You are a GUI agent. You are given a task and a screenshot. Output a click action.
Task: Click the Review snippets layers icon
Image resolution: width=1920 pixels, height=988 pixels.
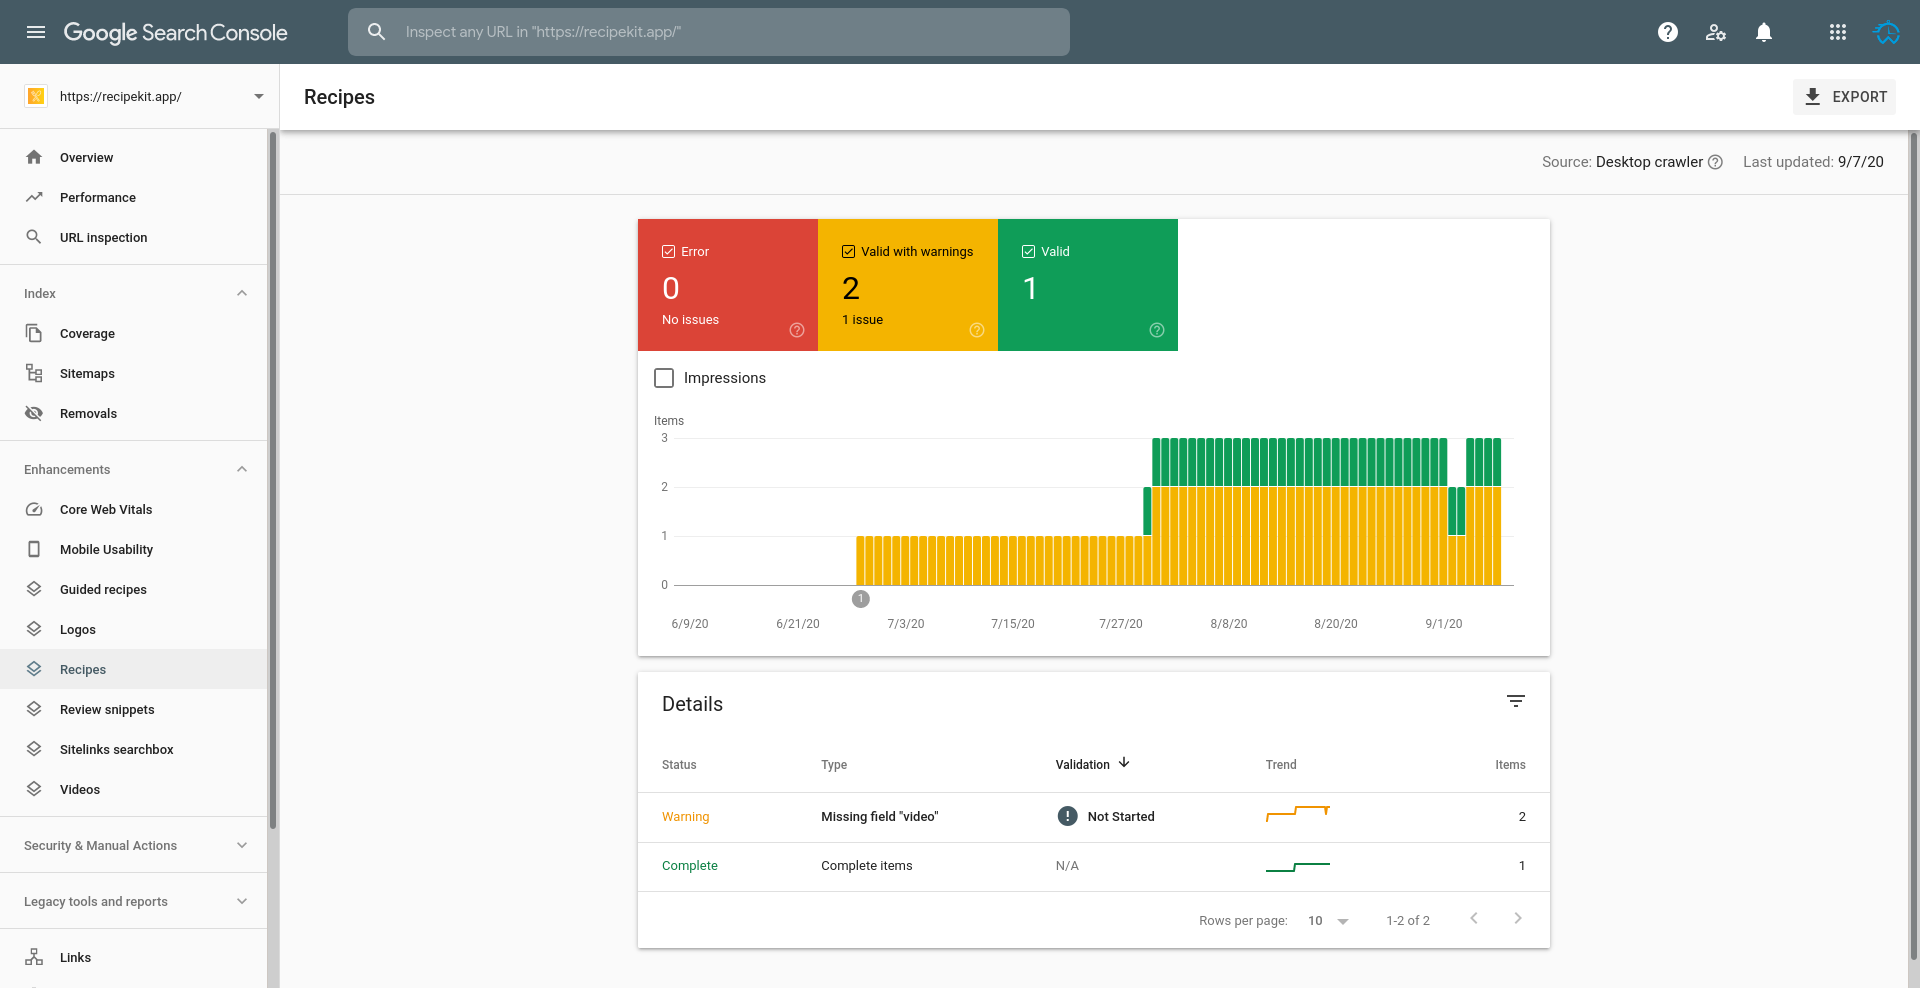pos(34,709)
